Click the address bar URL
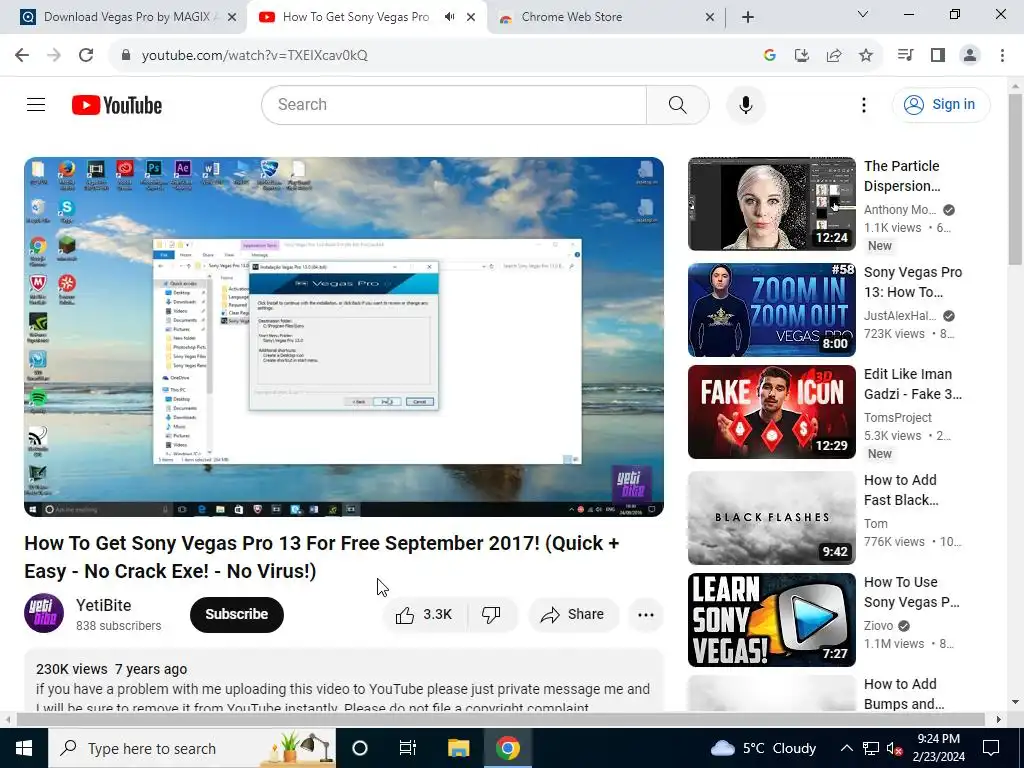This screenshot has height=768, width=1024. click(255, 56)
